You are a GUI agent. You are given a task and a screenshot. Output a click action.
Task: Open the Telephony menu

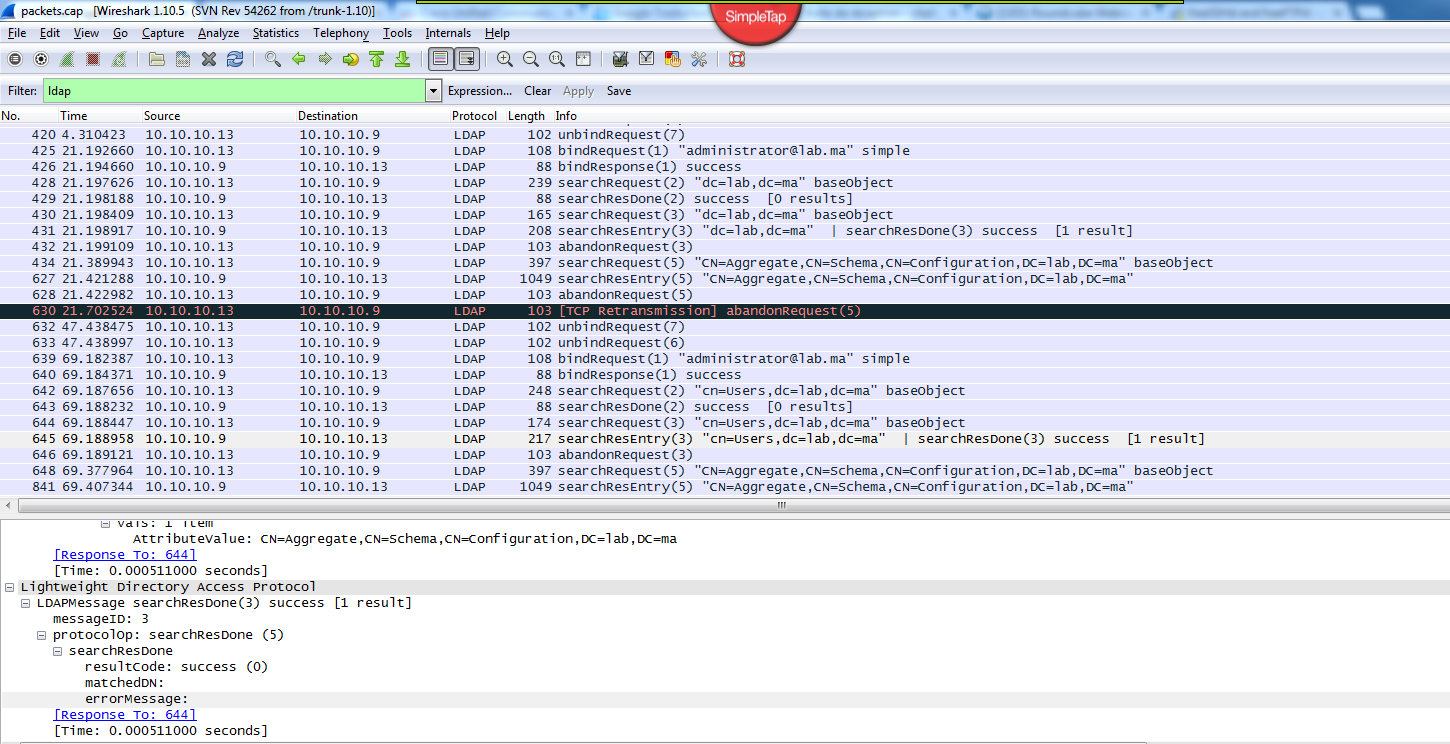pos(340,33)
